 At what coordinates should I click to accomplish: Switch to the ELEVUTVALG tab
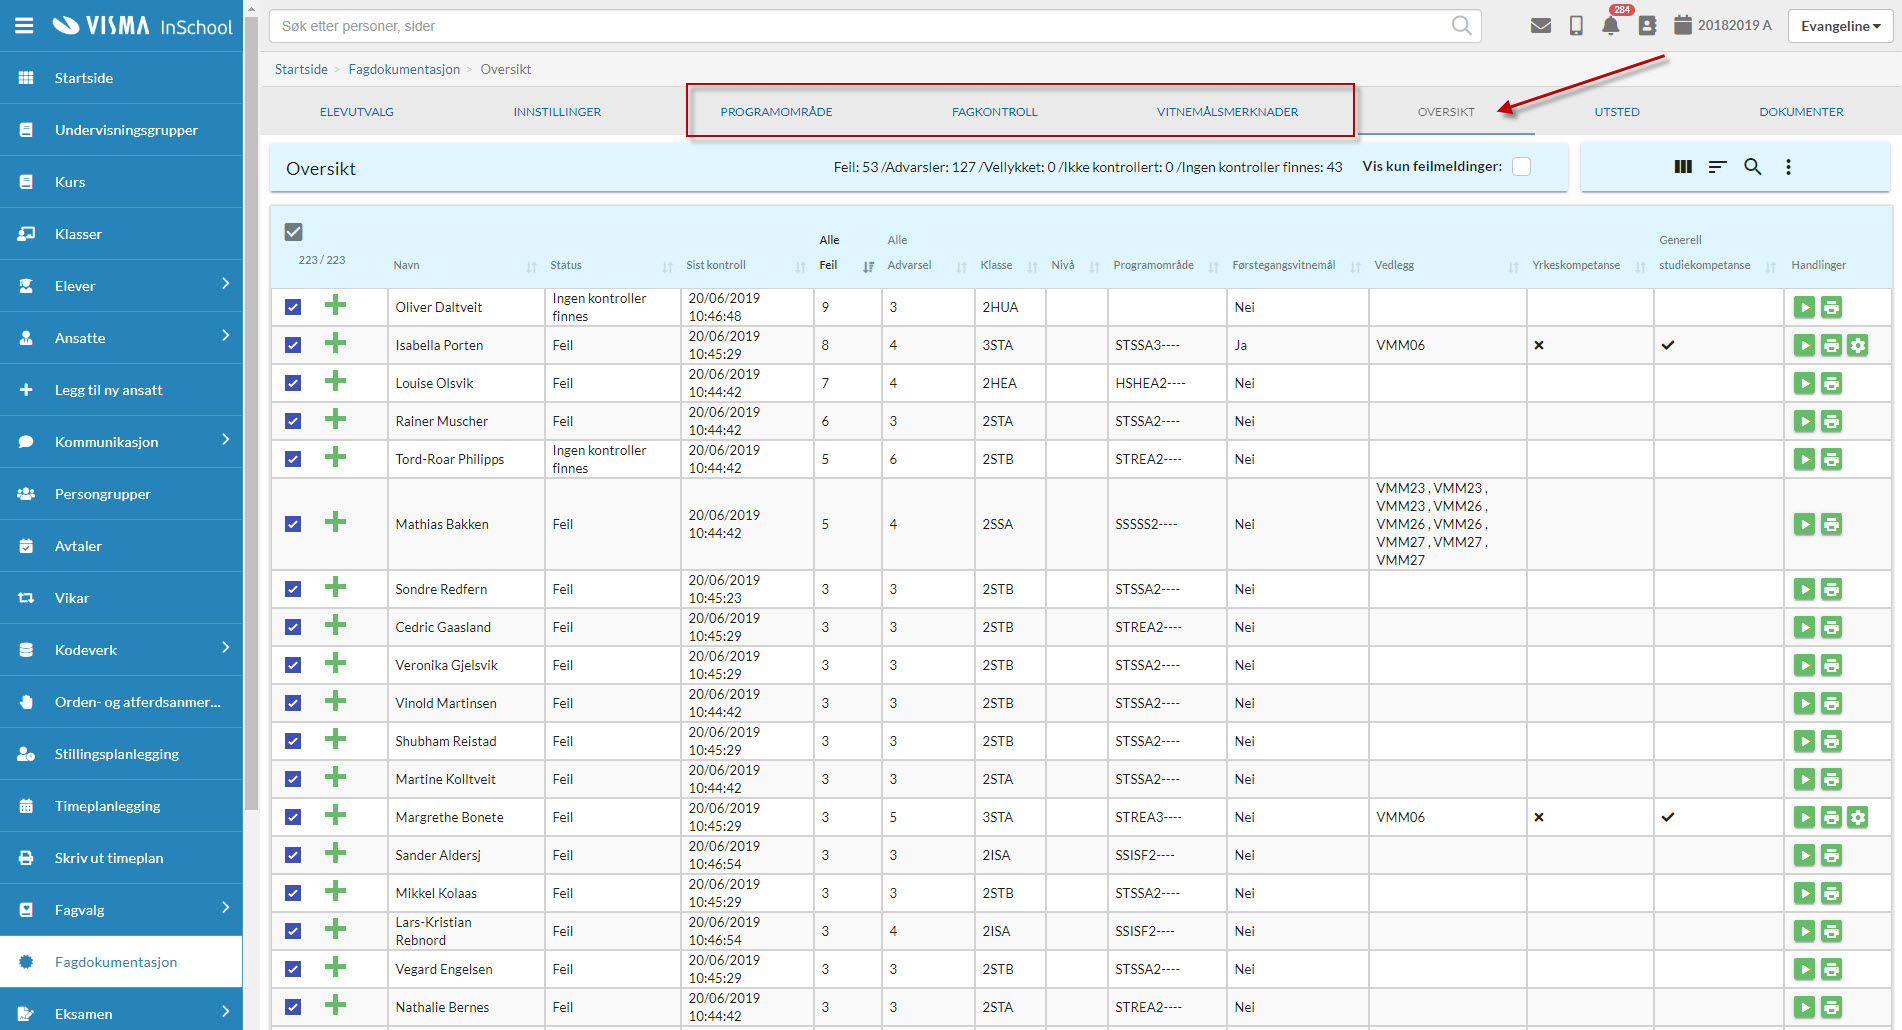coord(357,112)
